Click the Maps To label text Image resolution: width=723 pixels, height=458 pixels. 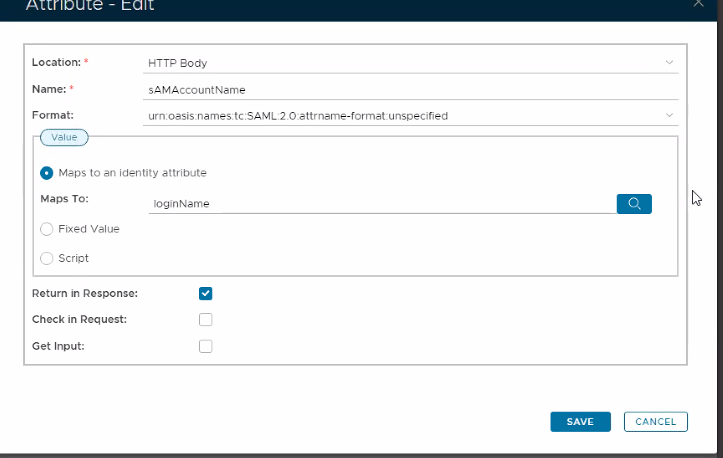[x=65, y=199]
